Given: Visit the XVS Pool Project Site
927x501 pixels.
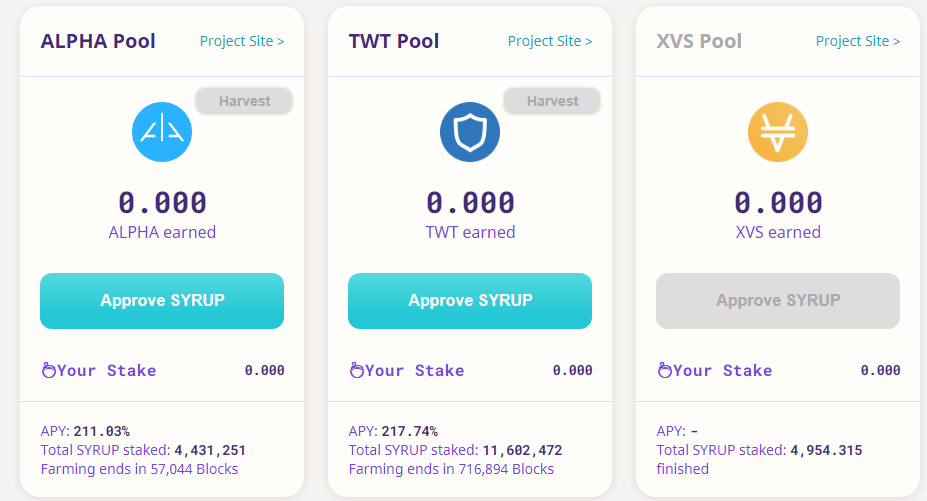Looking at the screenshot, I should [x=858, y=41].
